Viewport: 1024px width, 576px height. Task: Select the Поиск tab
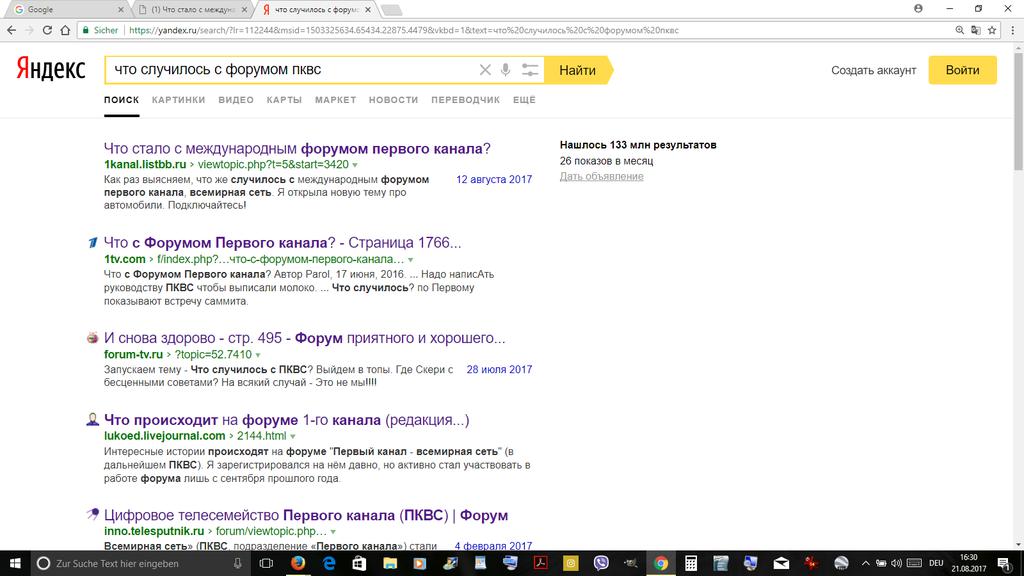pos(121,100)
